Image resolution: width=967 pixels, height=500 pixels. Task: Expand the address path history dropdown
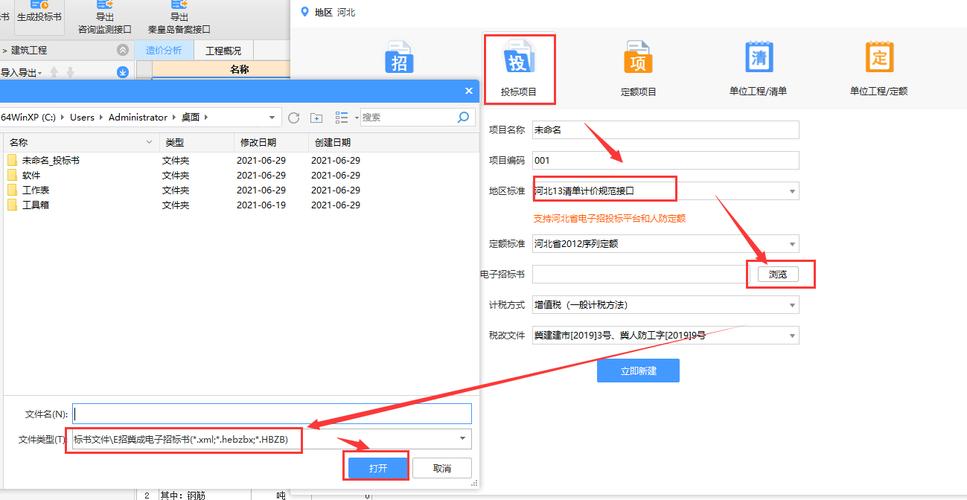(x=272, y=117)
